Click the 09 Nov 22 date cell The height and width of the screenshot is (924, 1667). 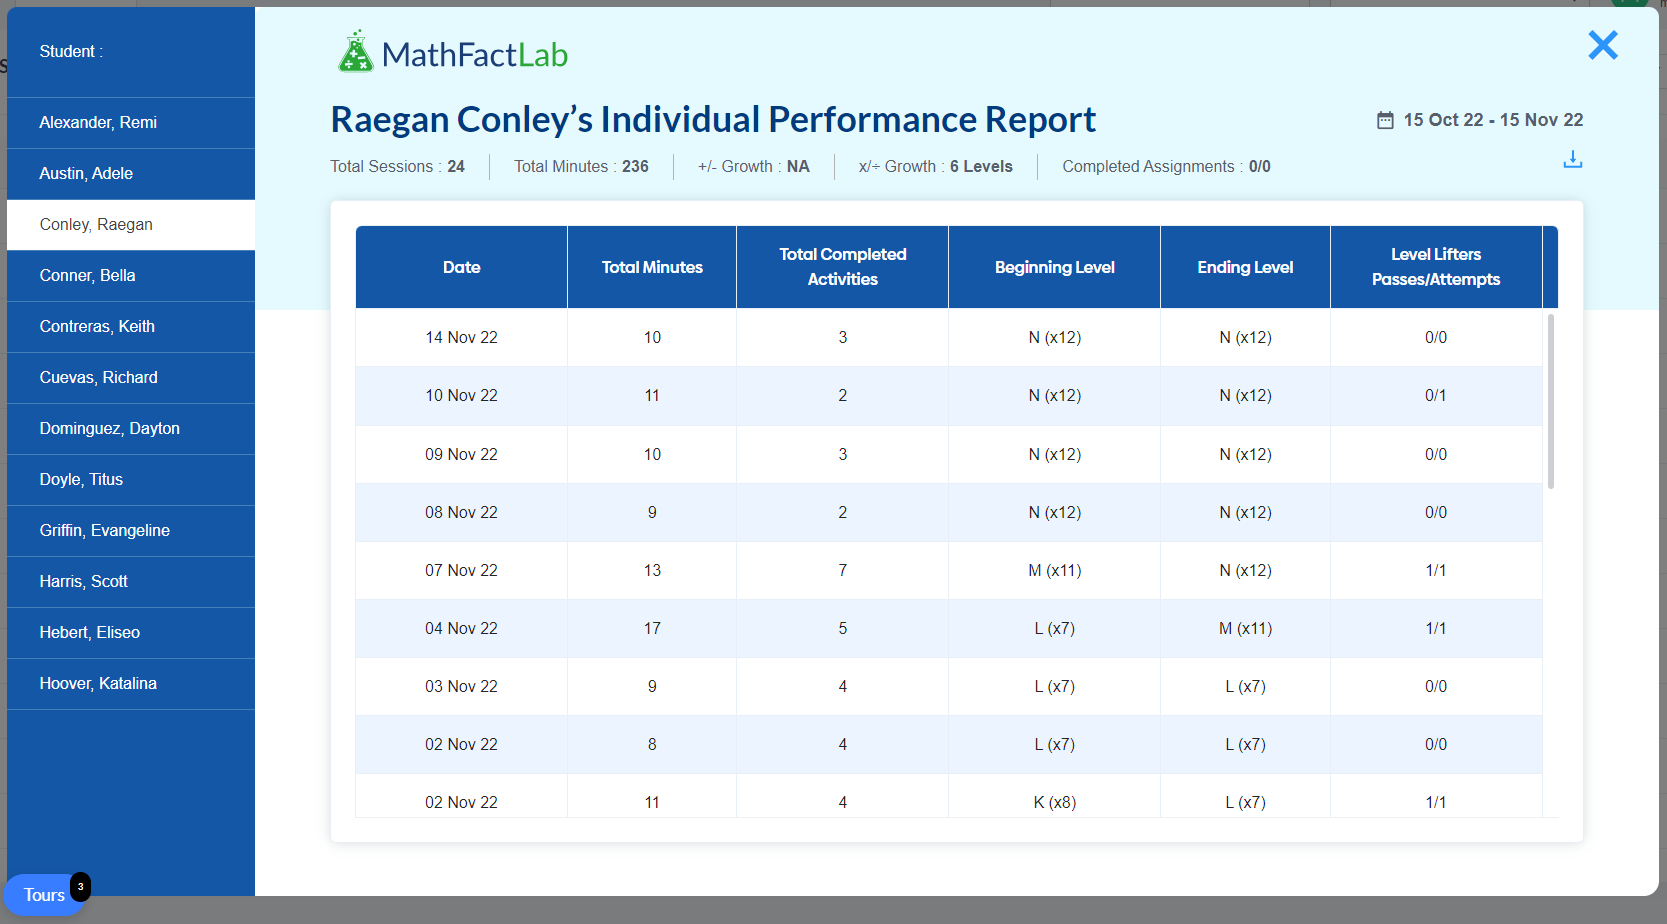tap(462, 455)
